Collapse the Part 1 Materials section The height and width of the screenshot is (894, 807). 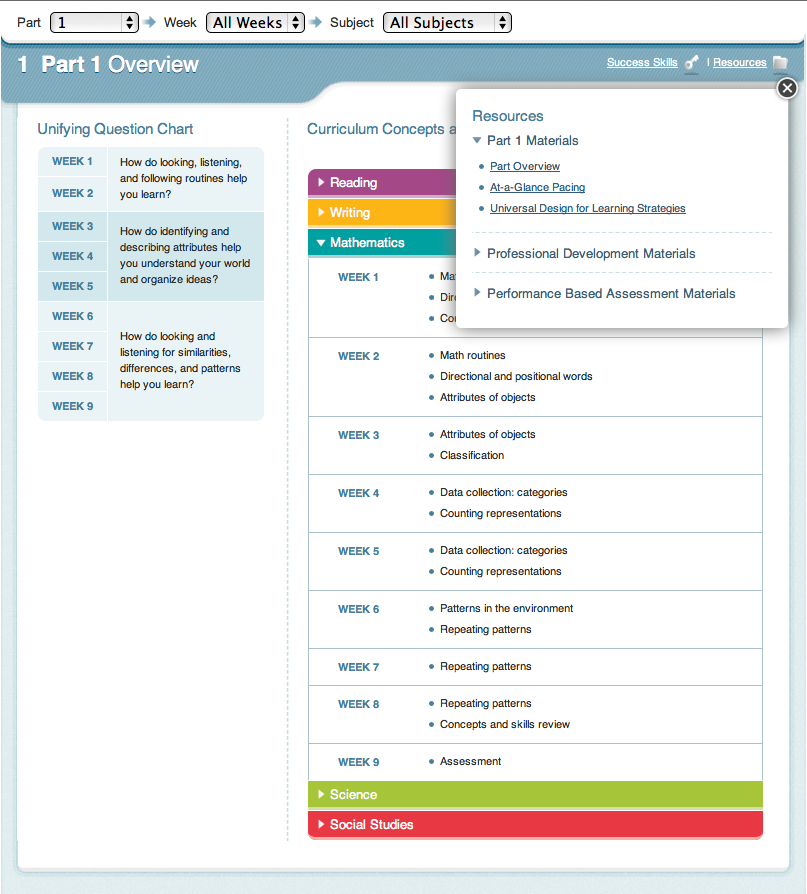(525, 140)
